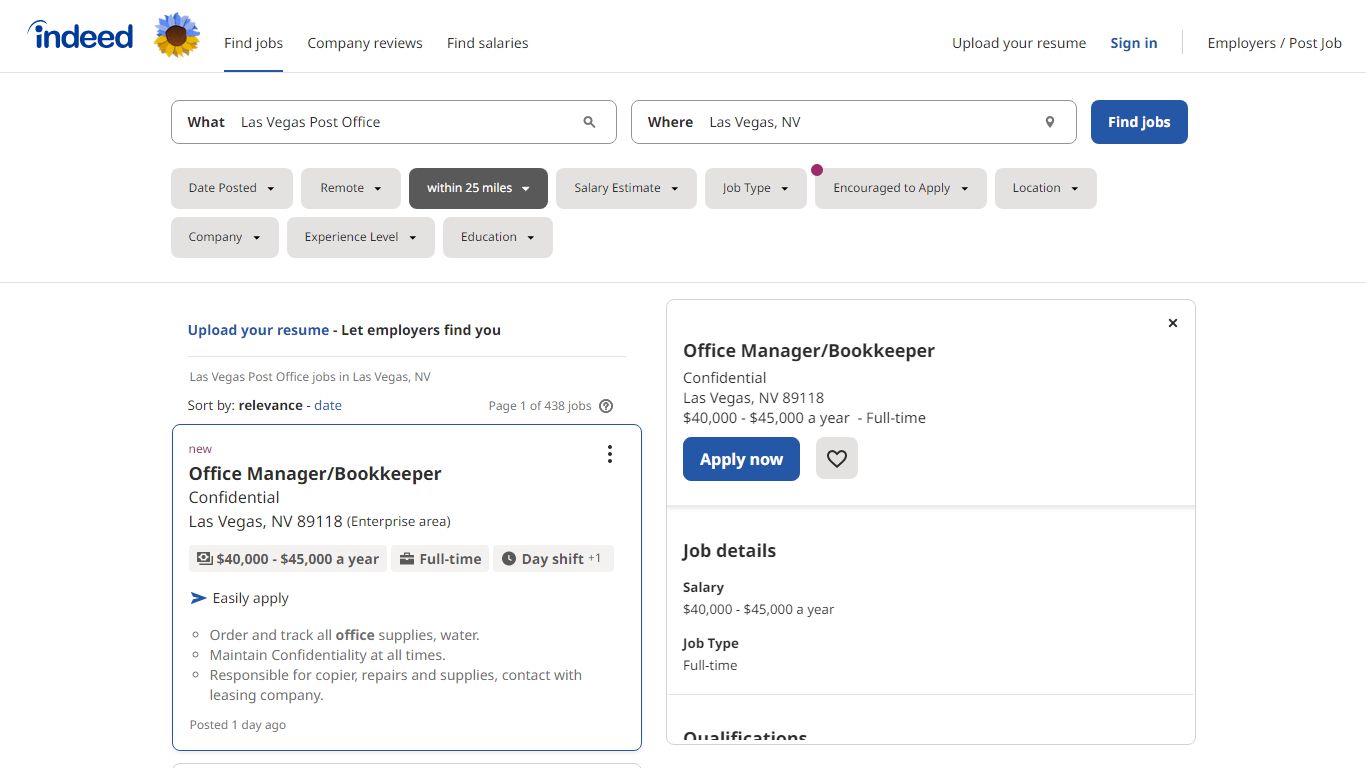Click the search magnifier icon in What field

(x=589, y=122)
